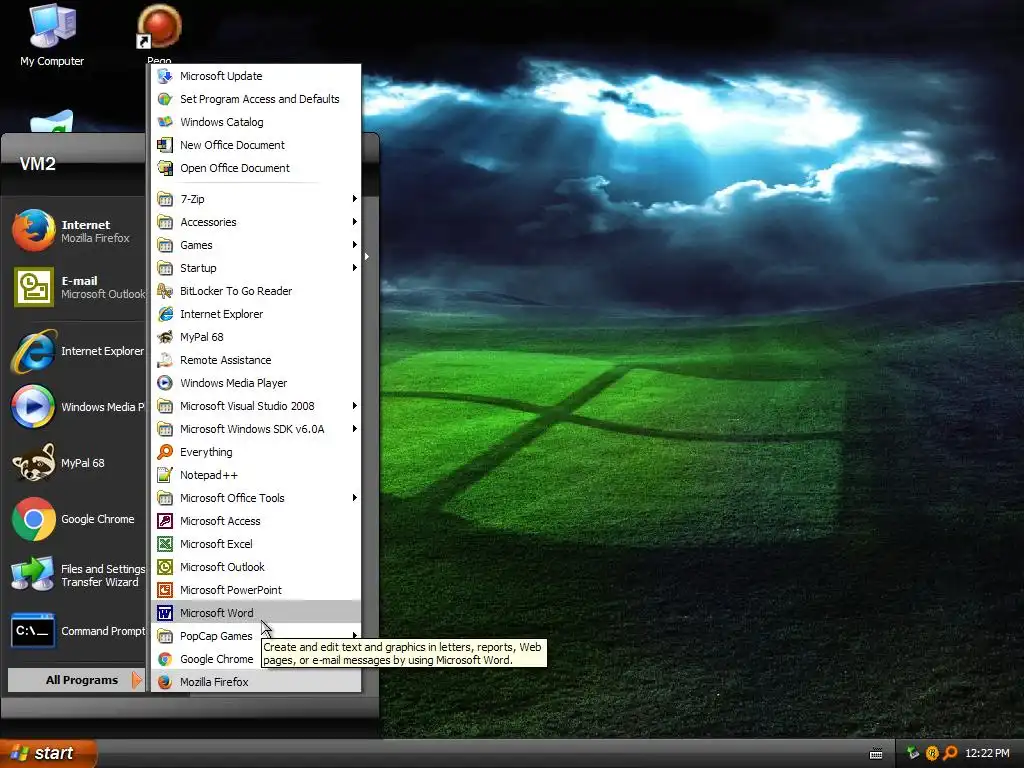The height and width of the screenshot is (768, 1024).
Task: Launch Windows Catalog entry
Action: pyautogui.click(x=256, y=121)
